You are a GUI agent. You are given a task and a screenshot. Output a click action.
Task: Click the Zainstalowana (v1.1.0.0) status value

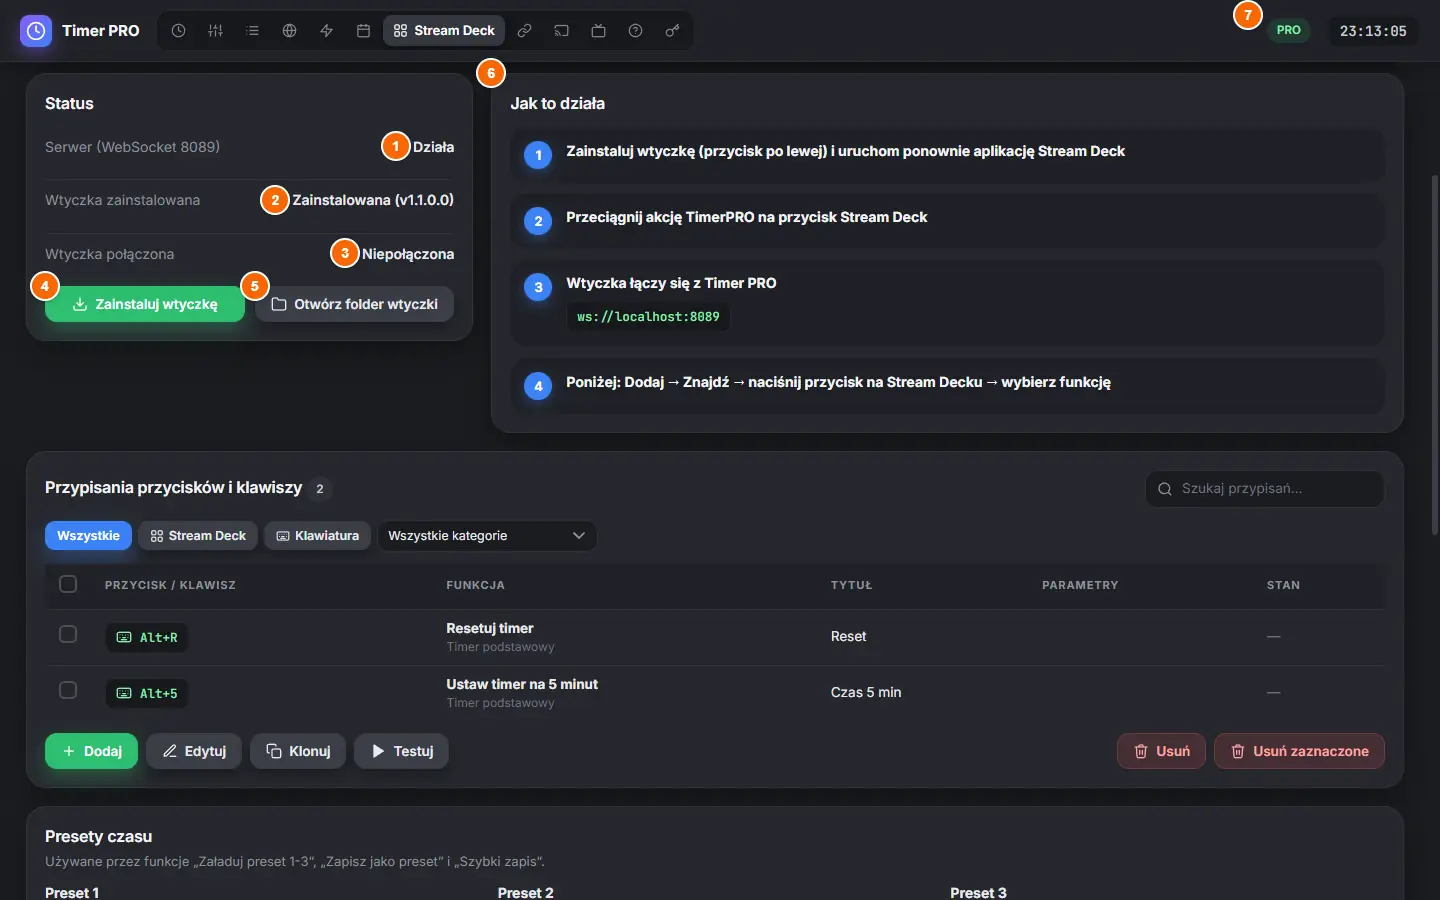(x=373, y=200)
